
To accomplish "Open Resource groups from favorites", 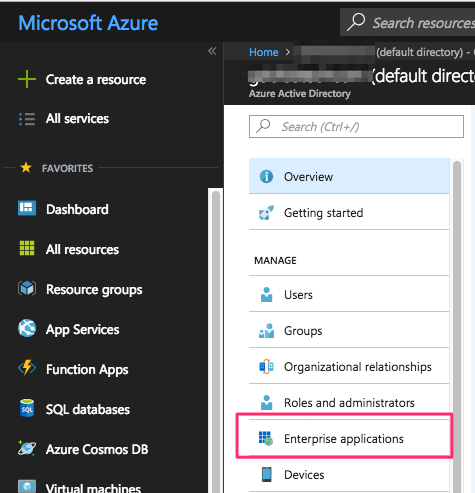I will tap(94, 290).
